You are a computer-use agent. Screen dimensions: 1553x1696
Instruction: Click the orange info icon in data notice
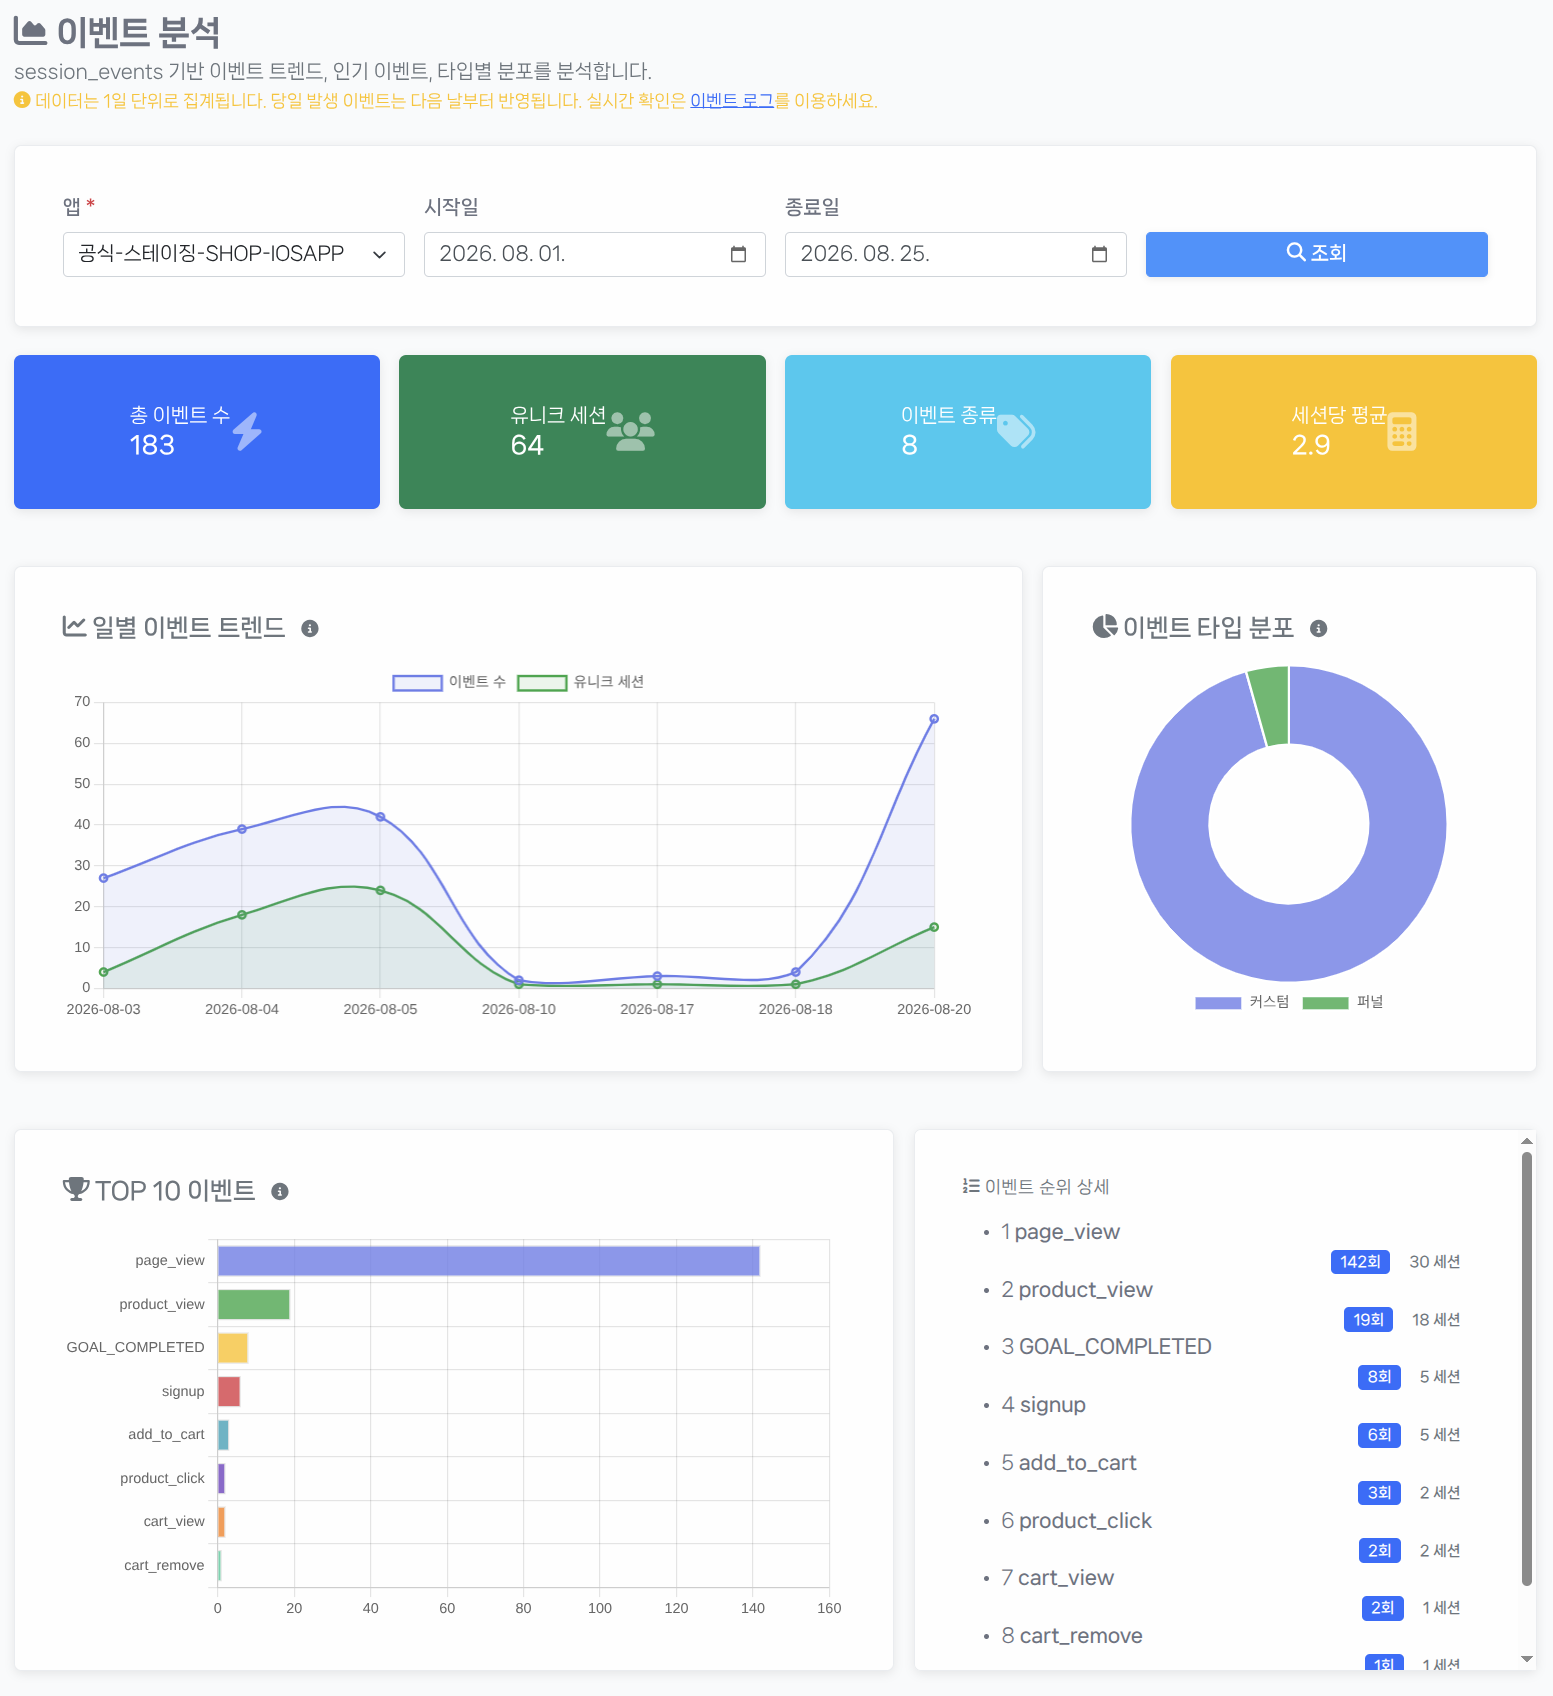point(22,100)
